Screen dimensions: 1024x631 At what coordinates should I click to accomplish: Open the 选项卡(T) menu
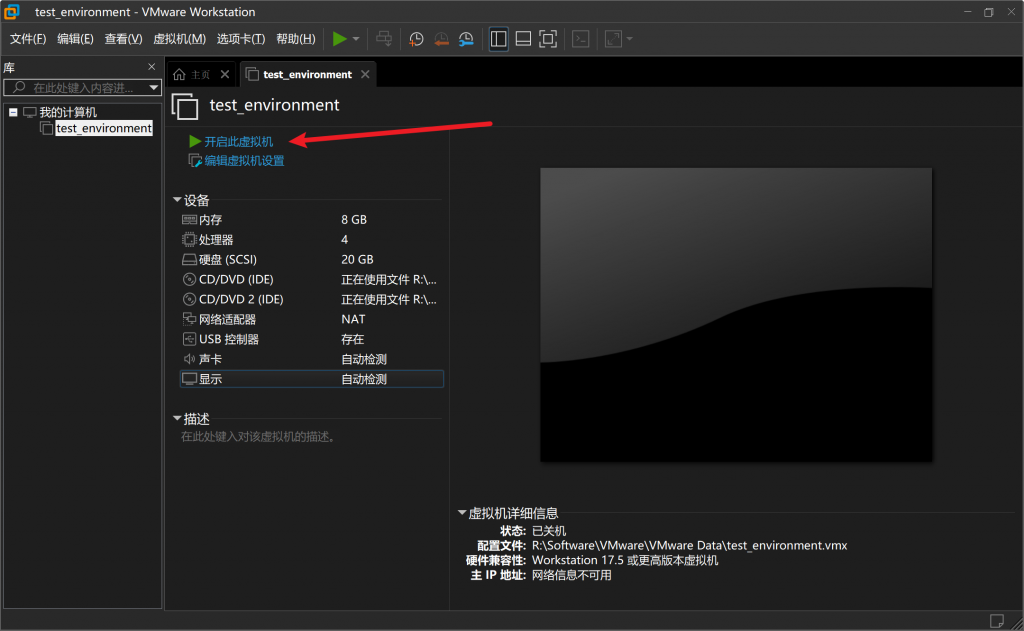click(241, 39)
